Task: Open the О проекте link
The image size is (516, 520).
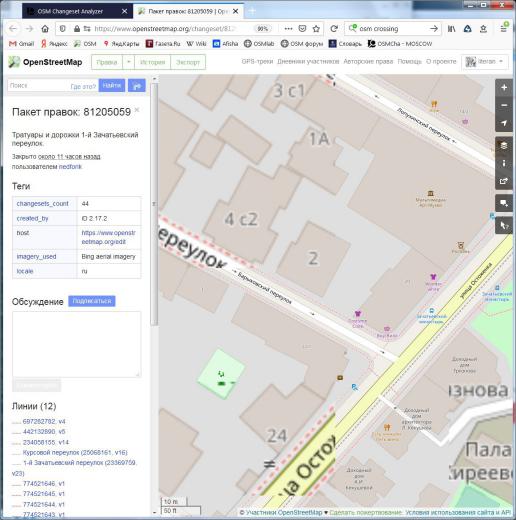Action: coord(441,62)
